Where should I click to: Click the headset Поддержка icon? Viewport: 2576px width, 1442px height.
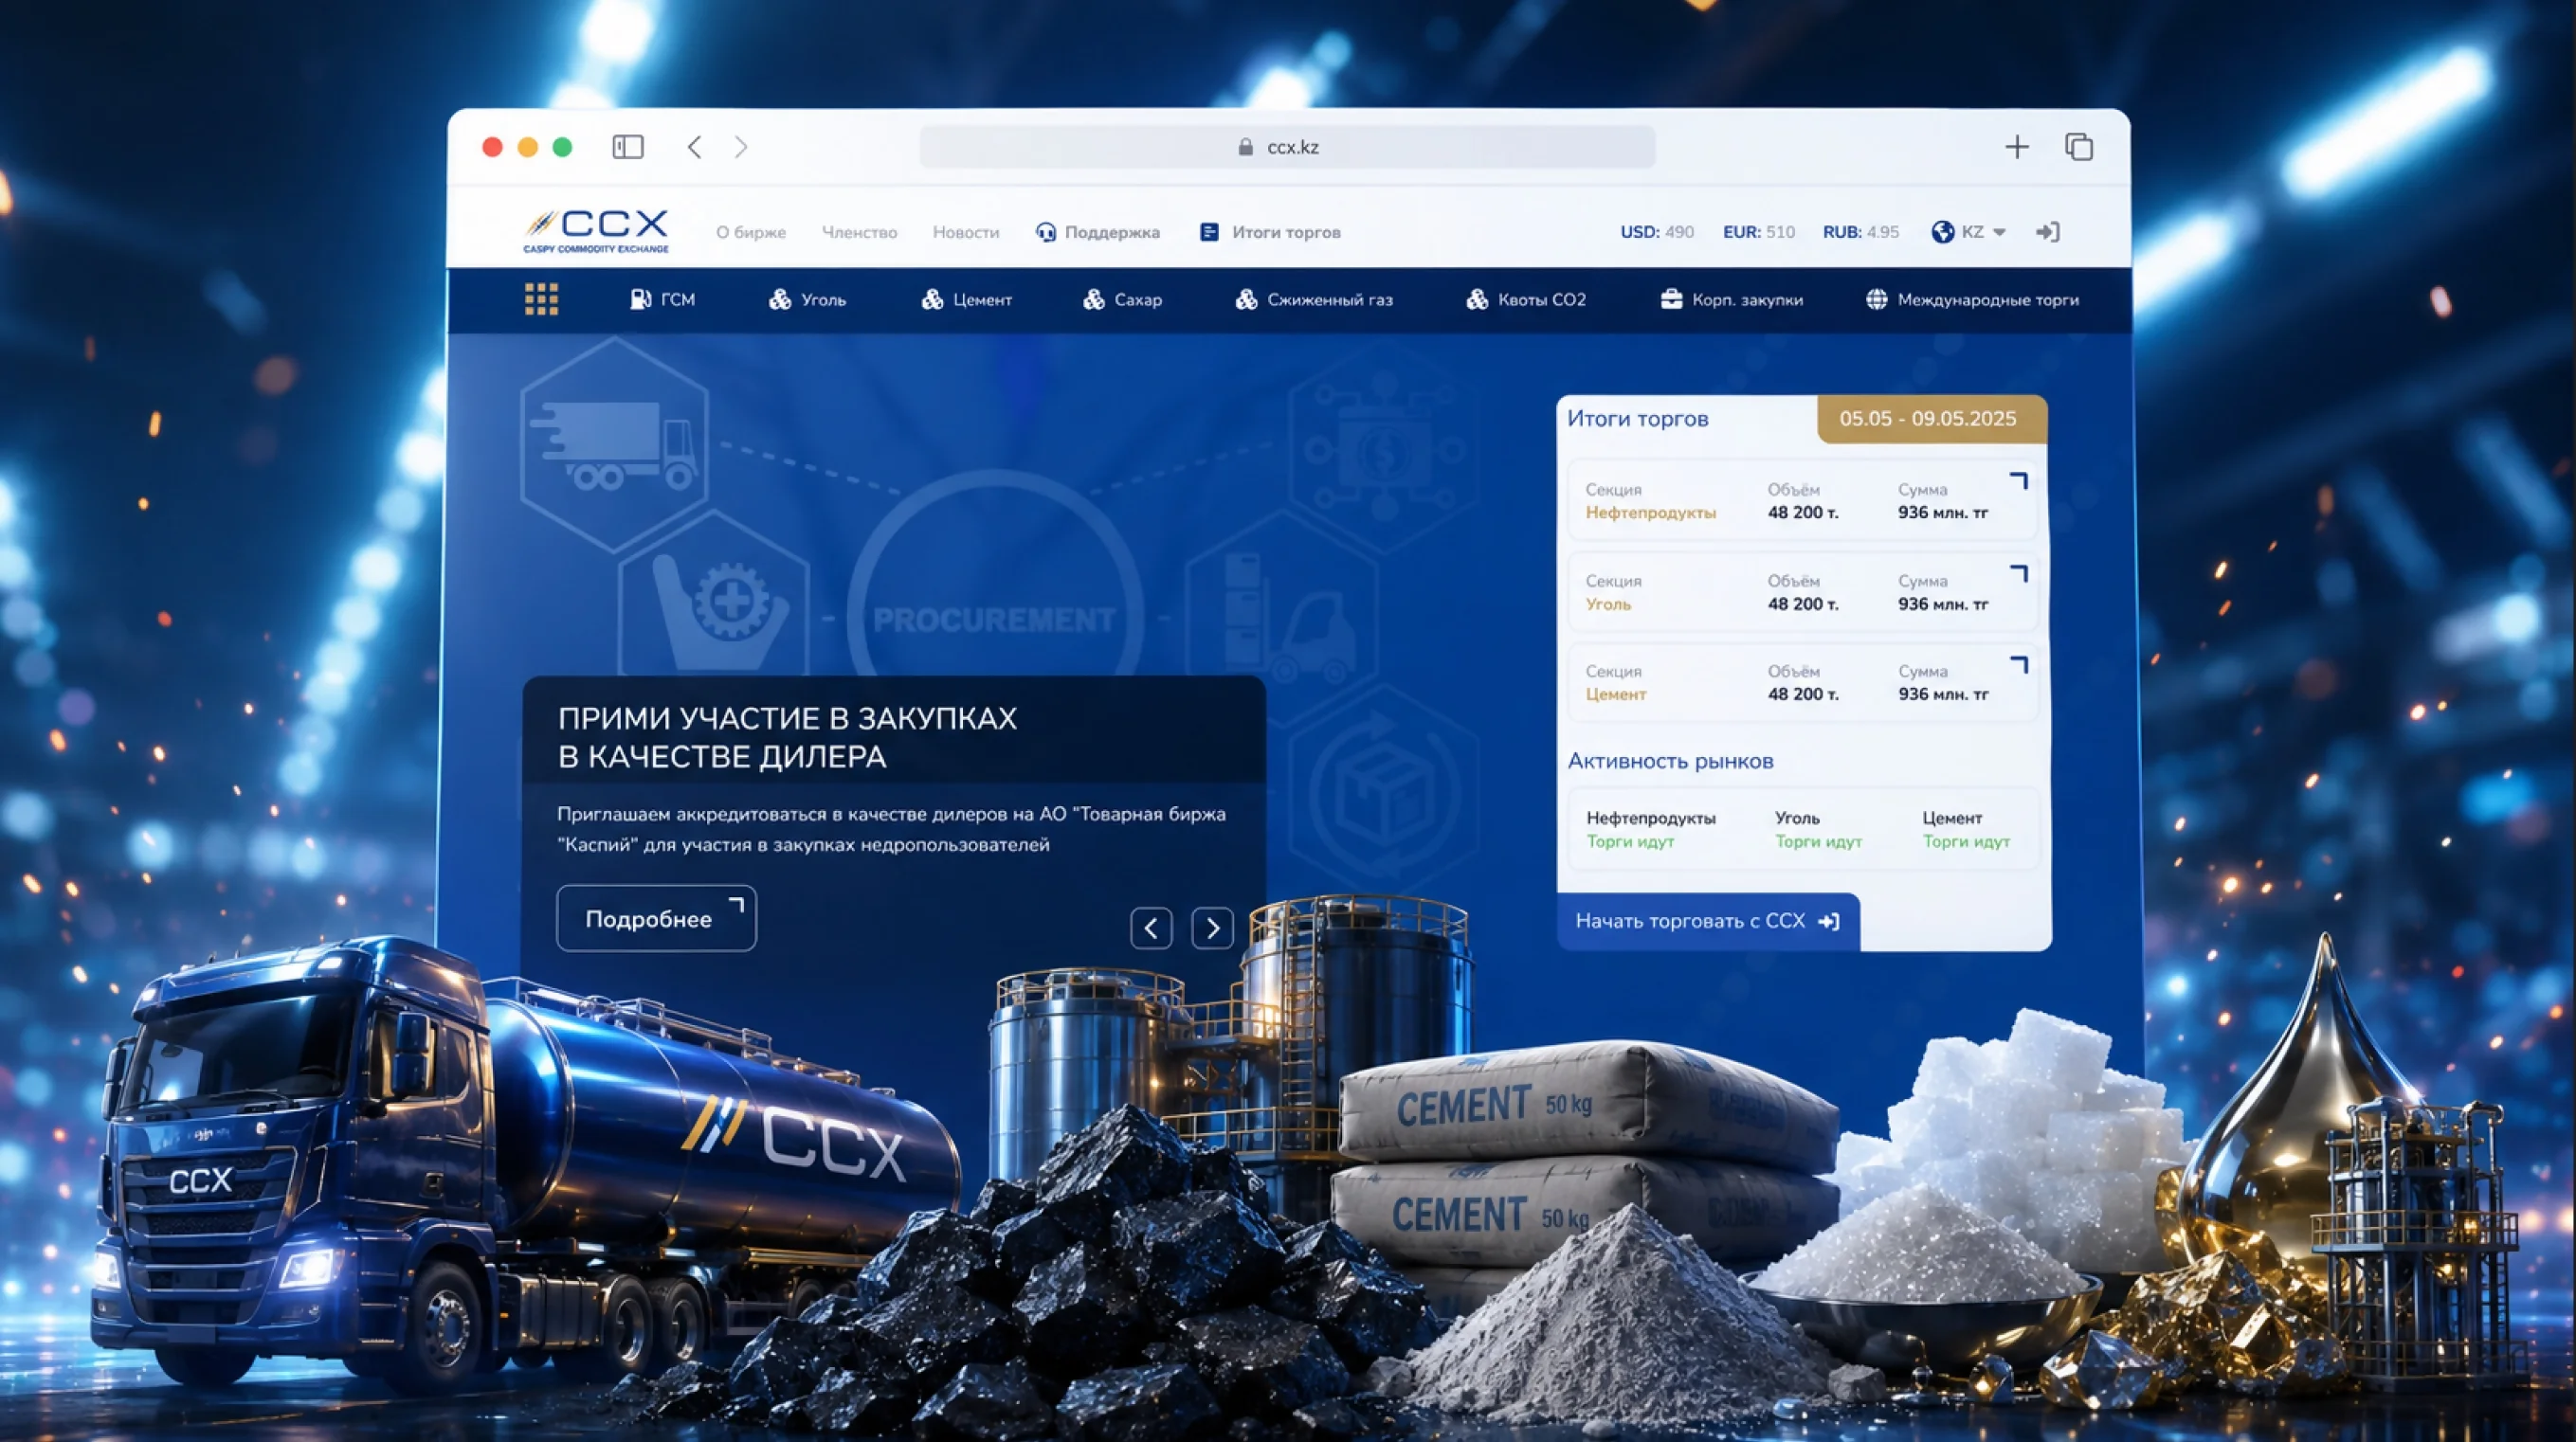1046,232
